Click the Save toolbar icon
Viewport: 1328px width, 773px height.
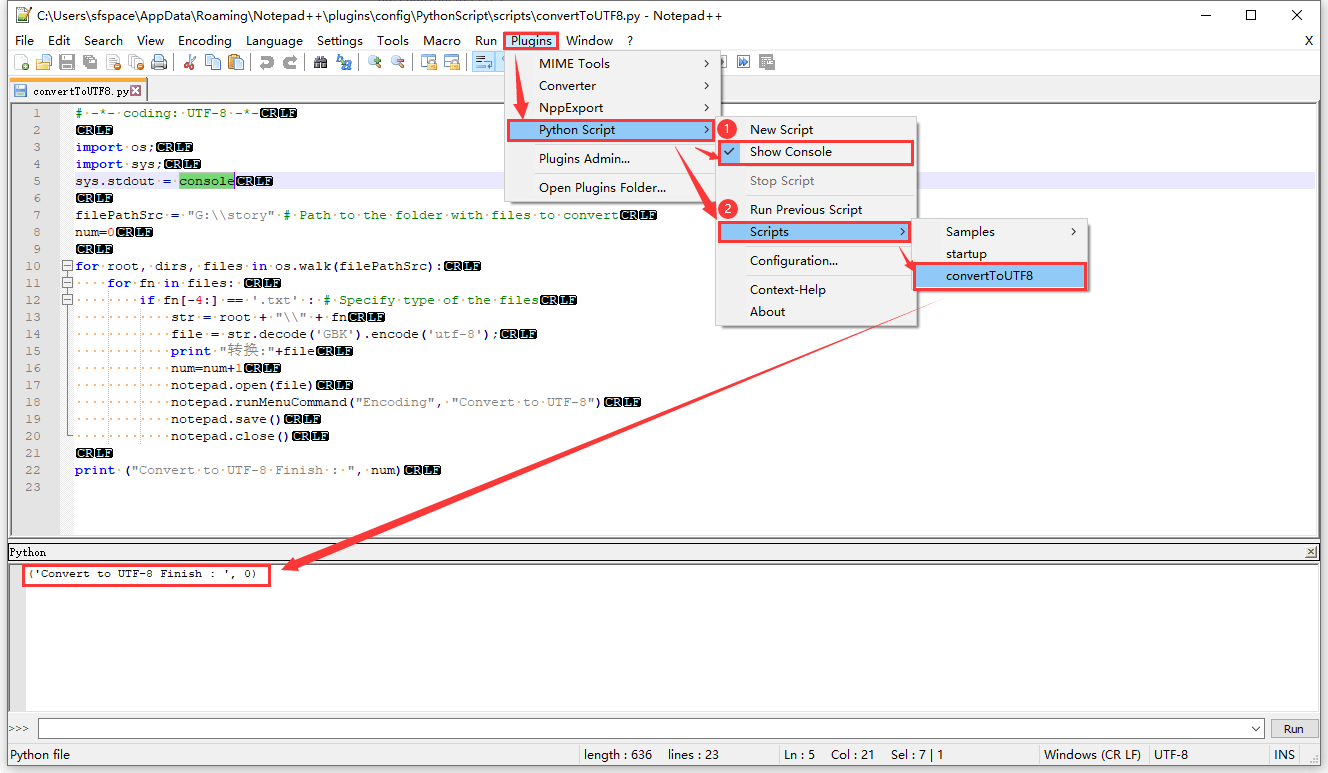(67, 62)
